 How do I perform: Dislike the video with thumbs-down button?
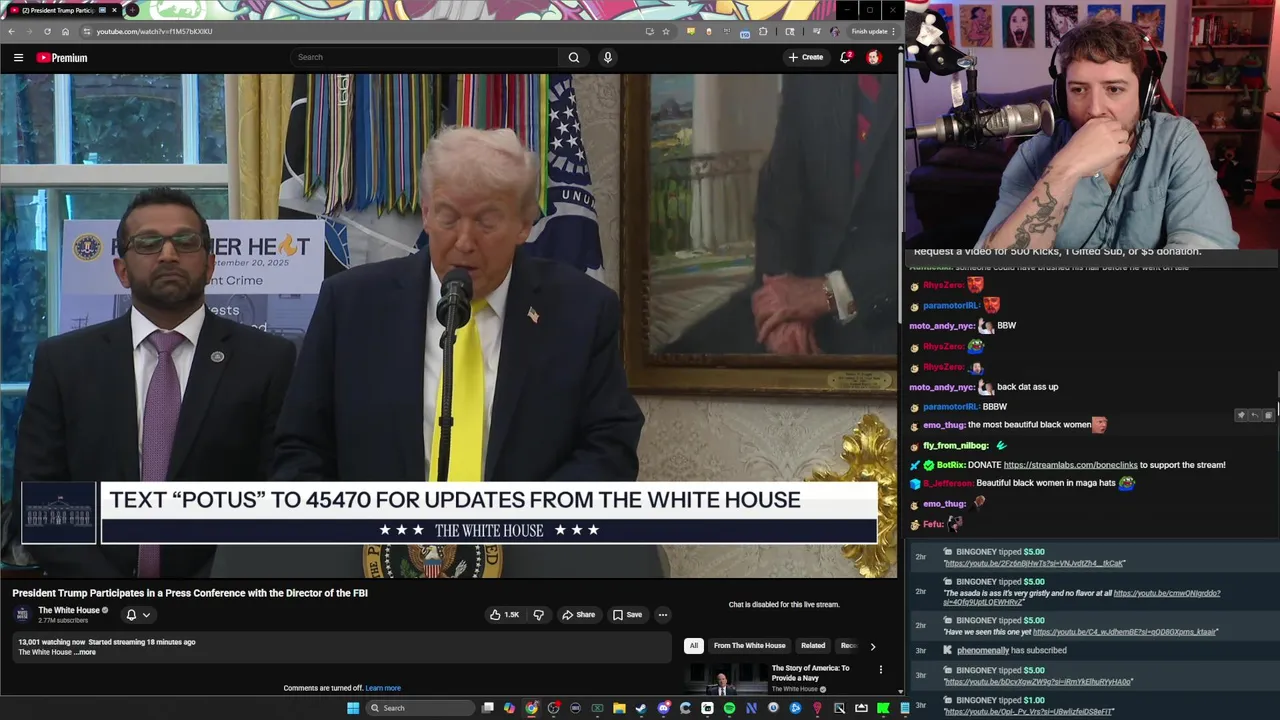coord(538,615)
